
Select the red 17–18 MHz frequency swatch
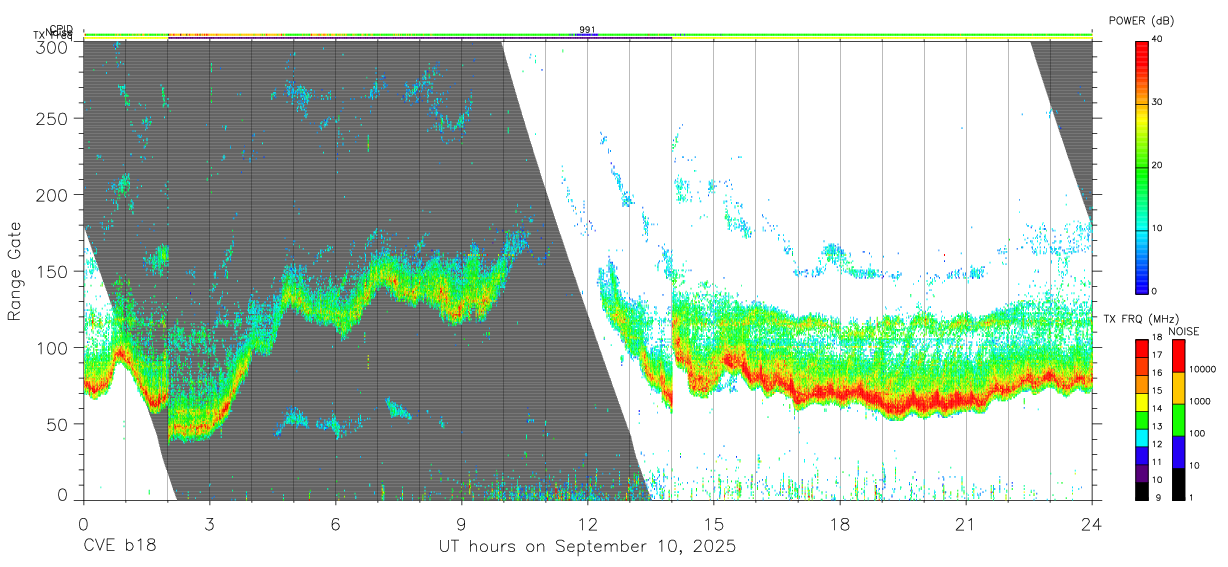[x=1141, y=348]
